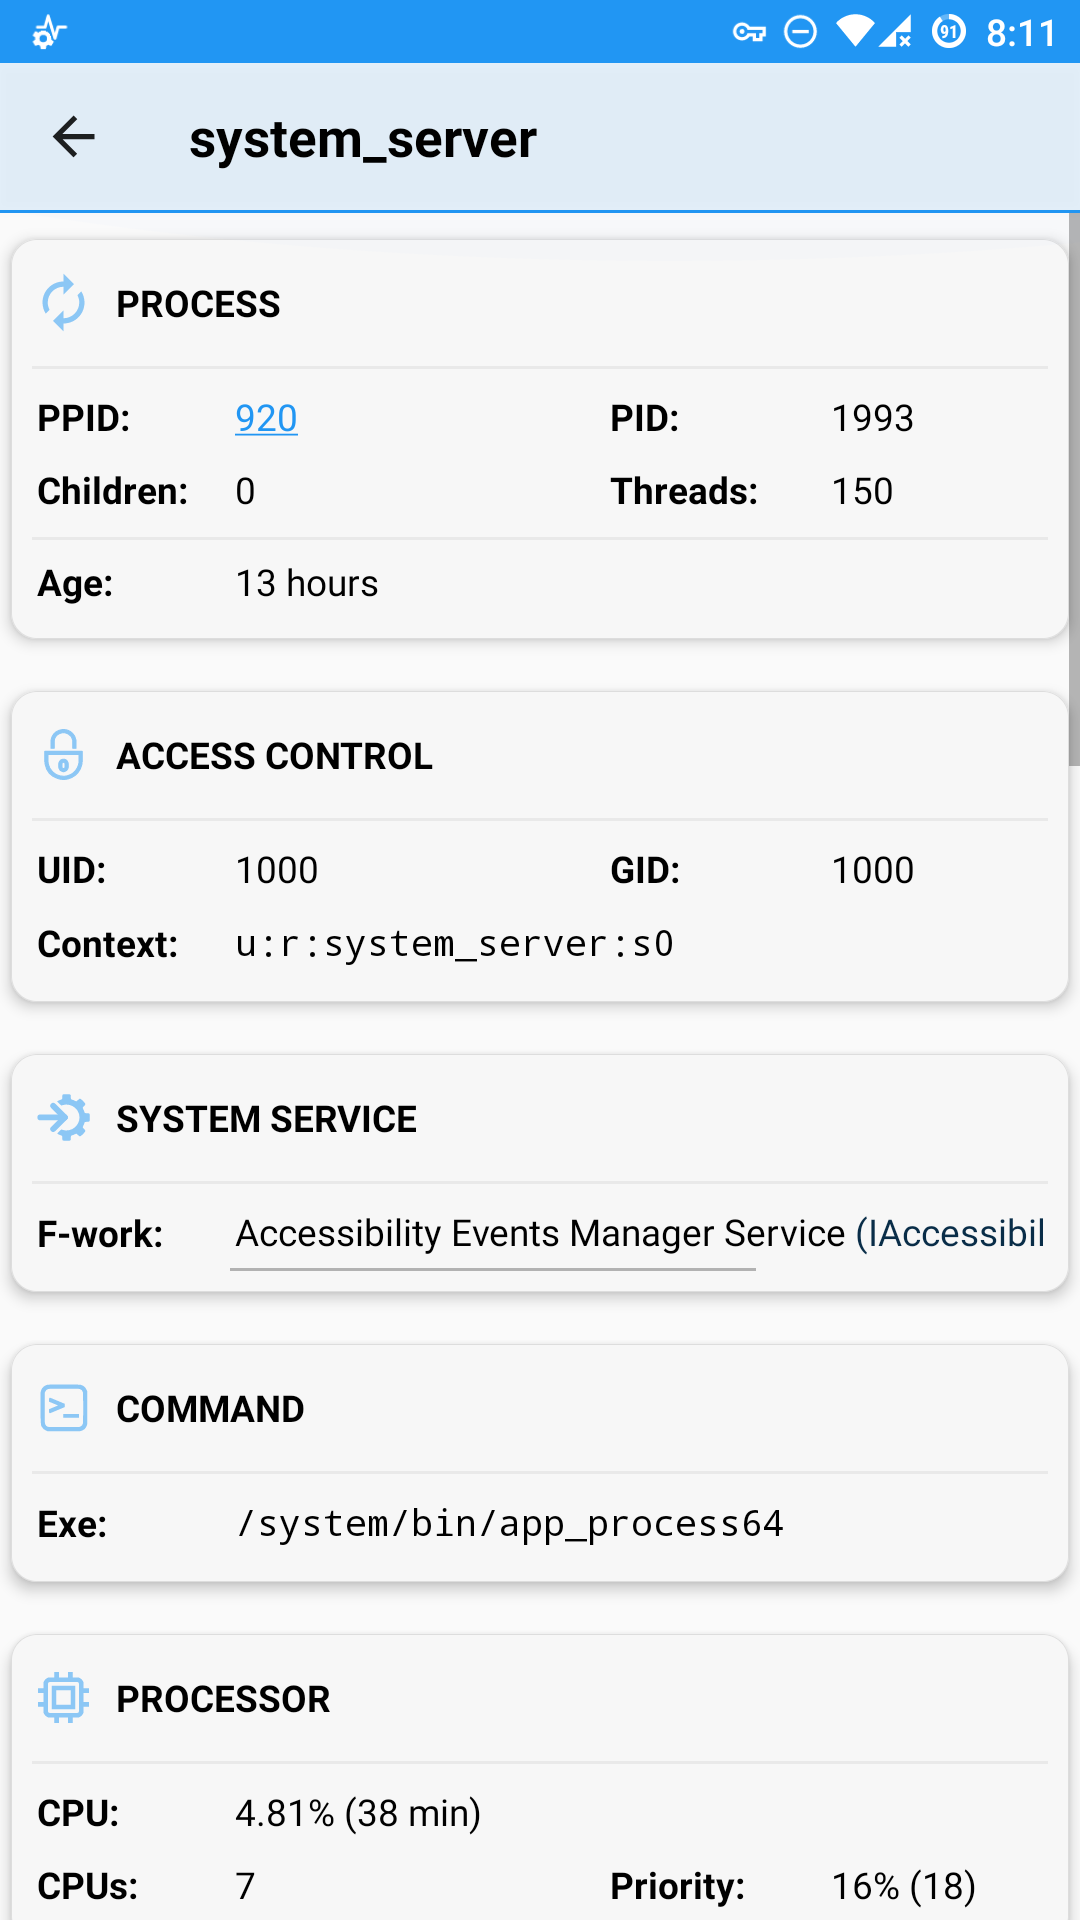The width and height of the screenshot is (1080, 1920).
Task: Tap the Process section refresh icon
Action: tap(64, 303)
